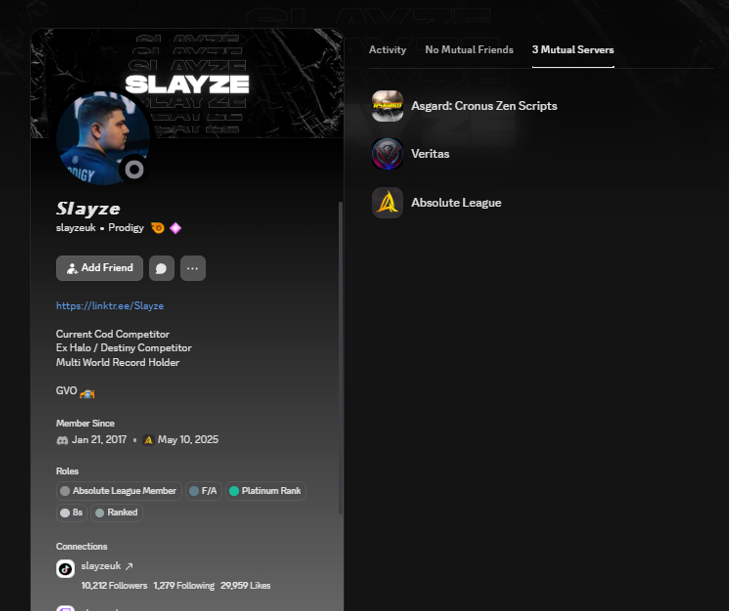This screenshot has width=729, height=611.
Task: Click the Asgard: Cronus Zen Scripts server icon
Action: (x=387, y=106)
